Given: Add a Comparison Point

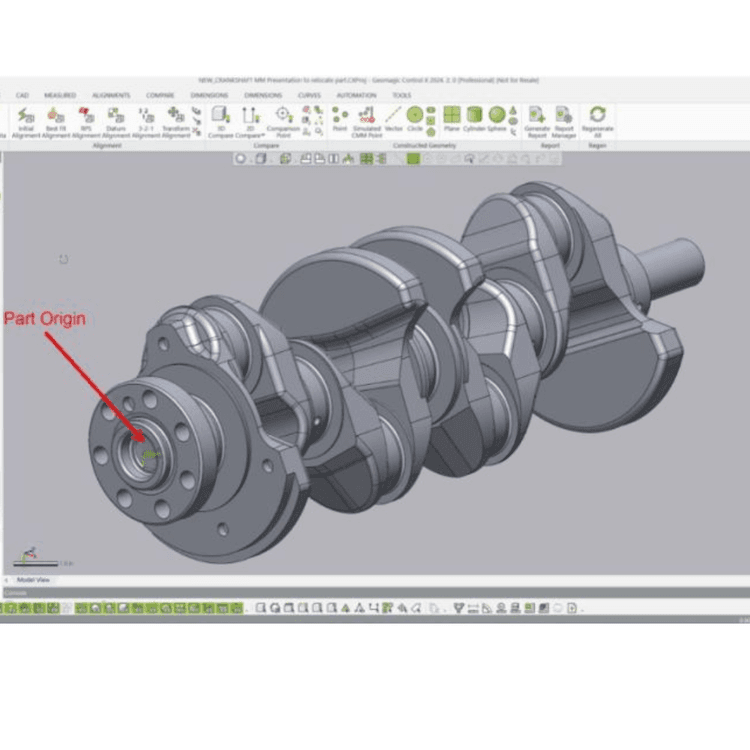Looking at the screenshot, I should tap(283, 120).
